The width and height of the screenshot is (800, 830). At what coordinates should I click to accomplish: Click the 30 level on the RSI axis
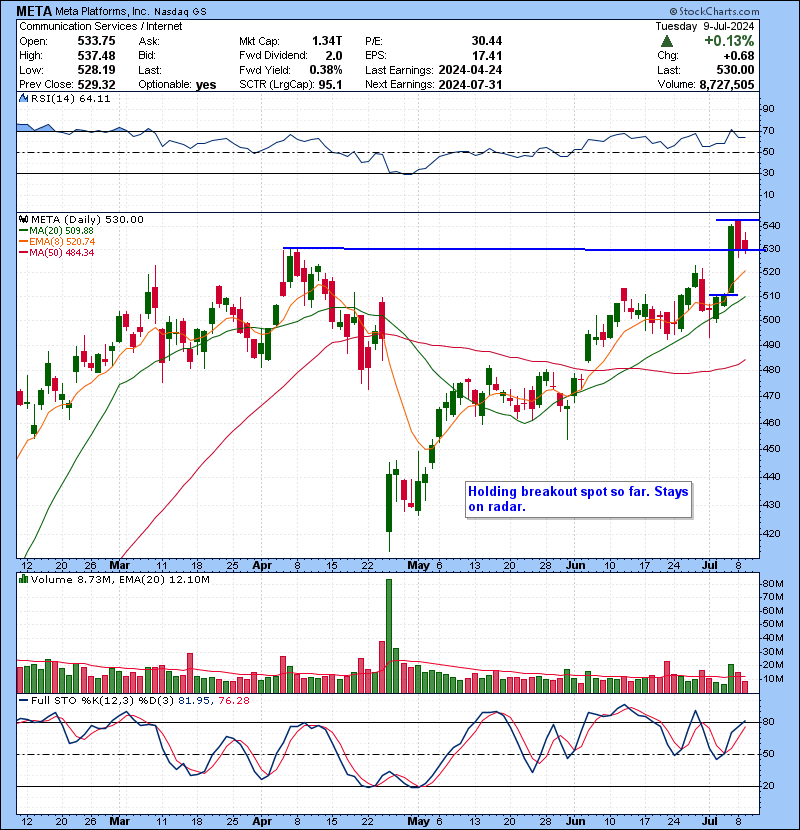click(x=768, y=173)
